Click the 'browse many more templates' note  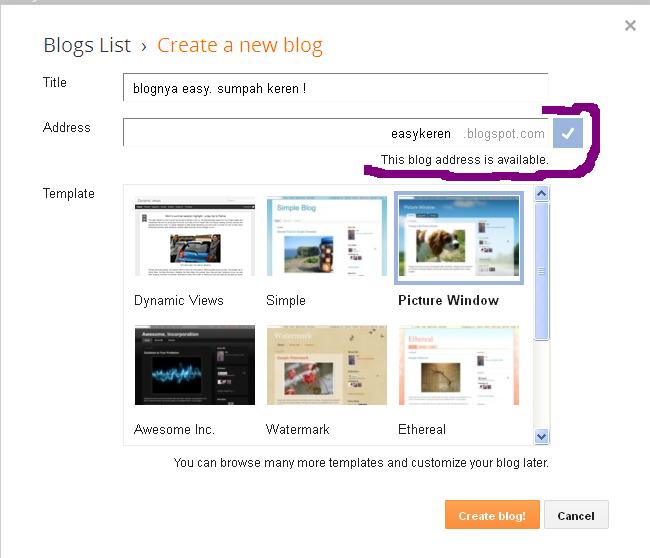coord(361,462)
